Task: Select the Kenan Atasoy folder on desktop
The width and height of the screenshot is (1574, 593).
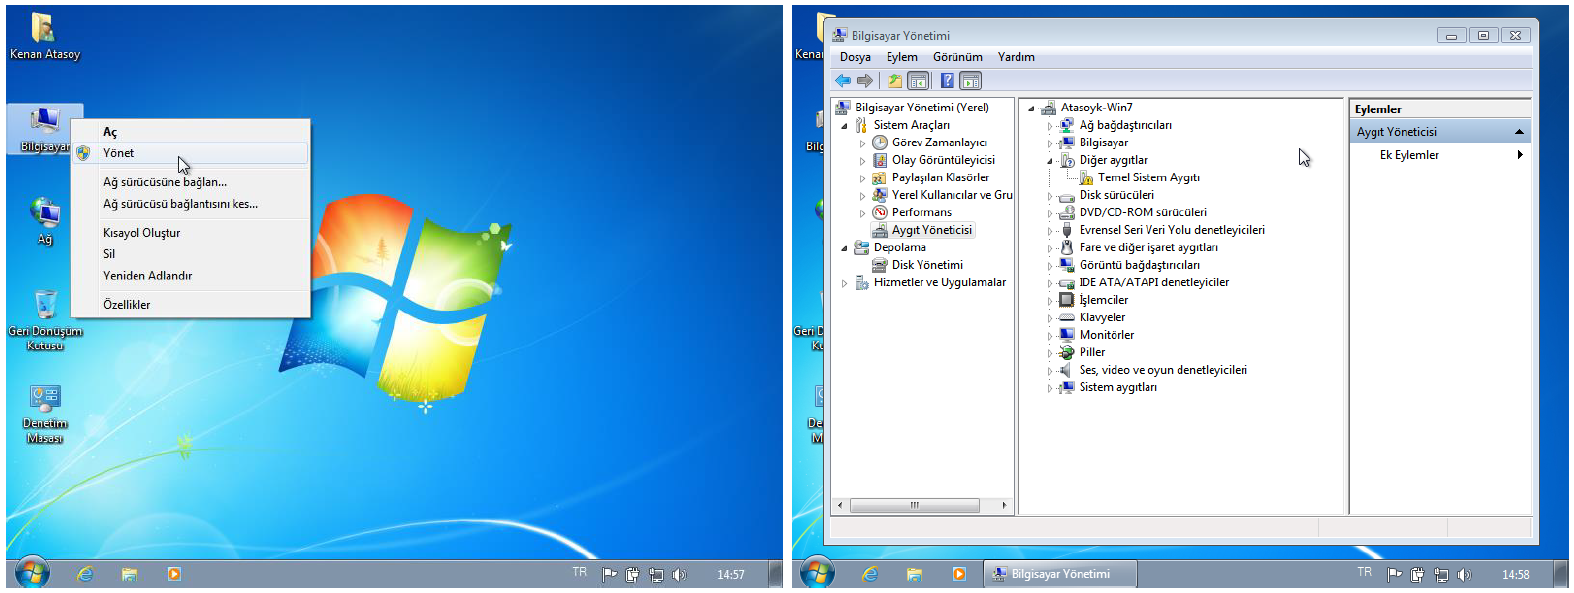Action: pos(44,36)
